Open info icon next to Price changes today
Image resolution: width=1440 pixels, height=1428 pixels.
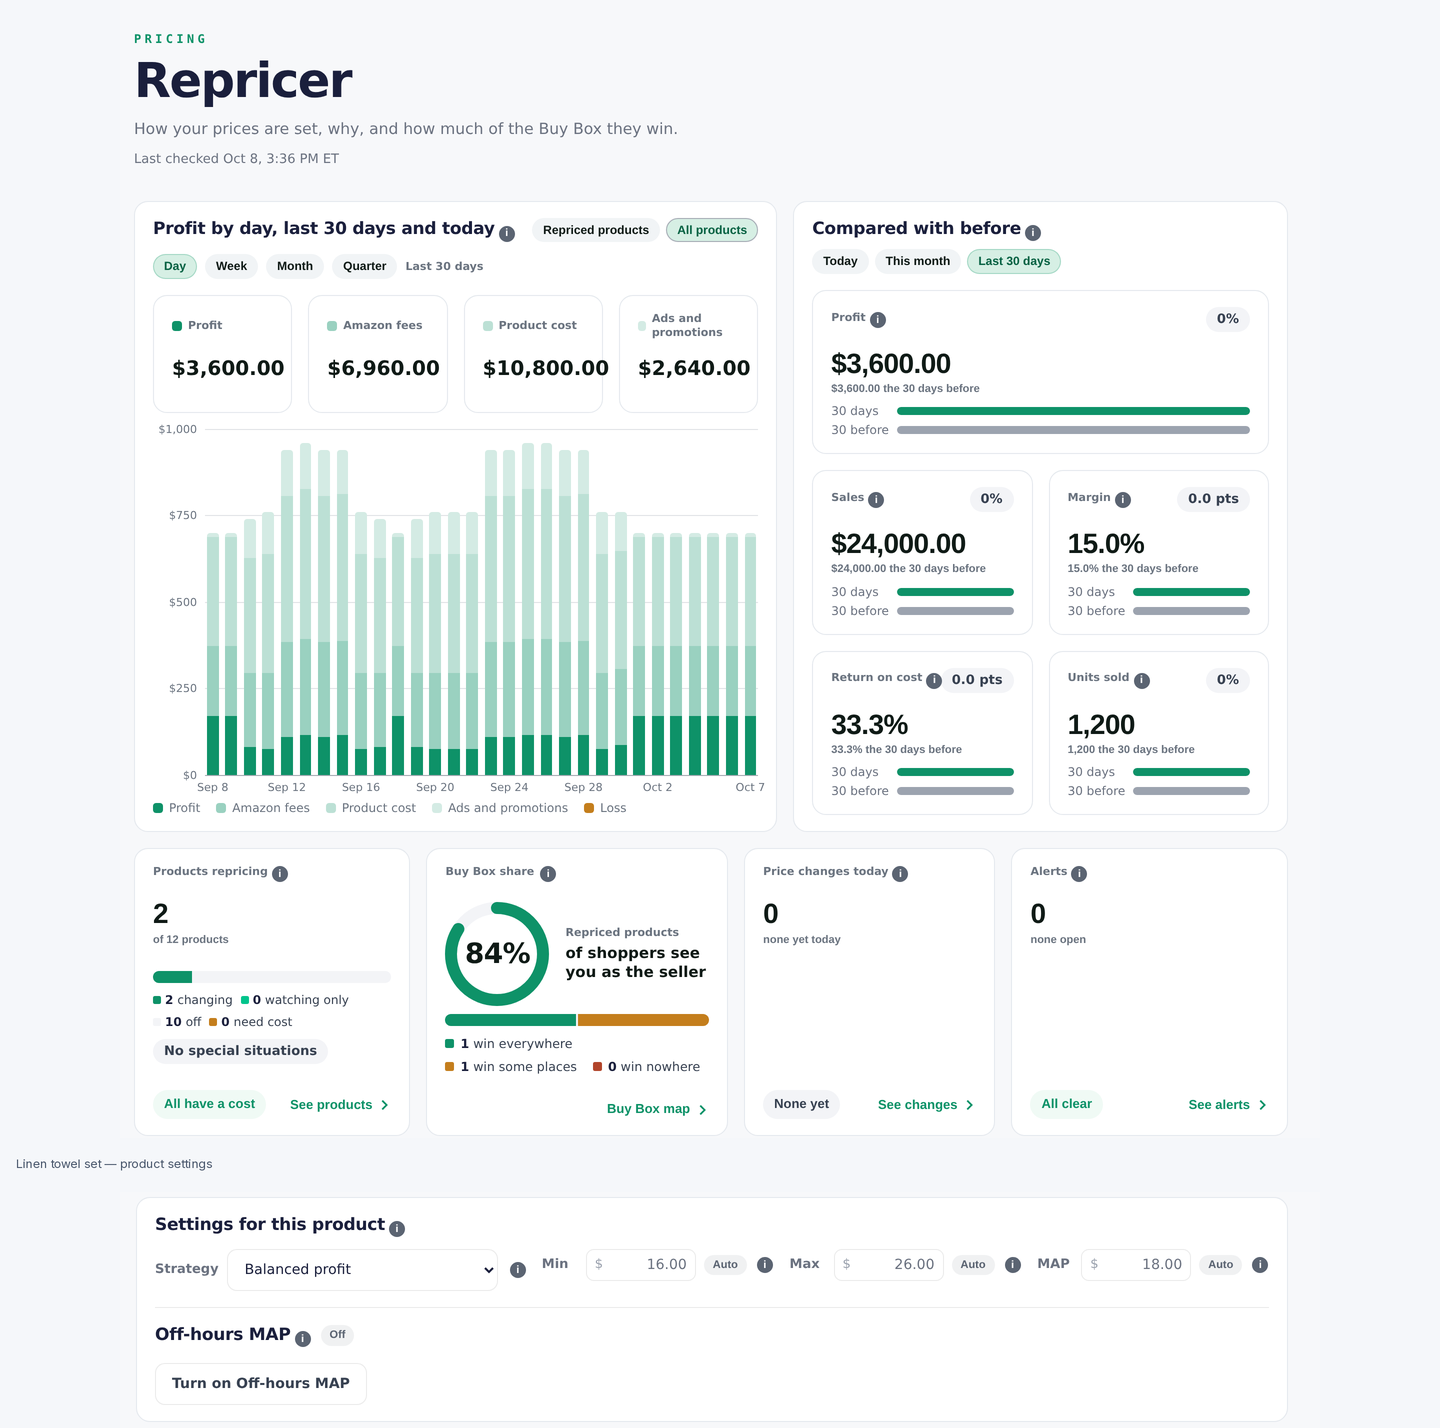coord(900,874)
